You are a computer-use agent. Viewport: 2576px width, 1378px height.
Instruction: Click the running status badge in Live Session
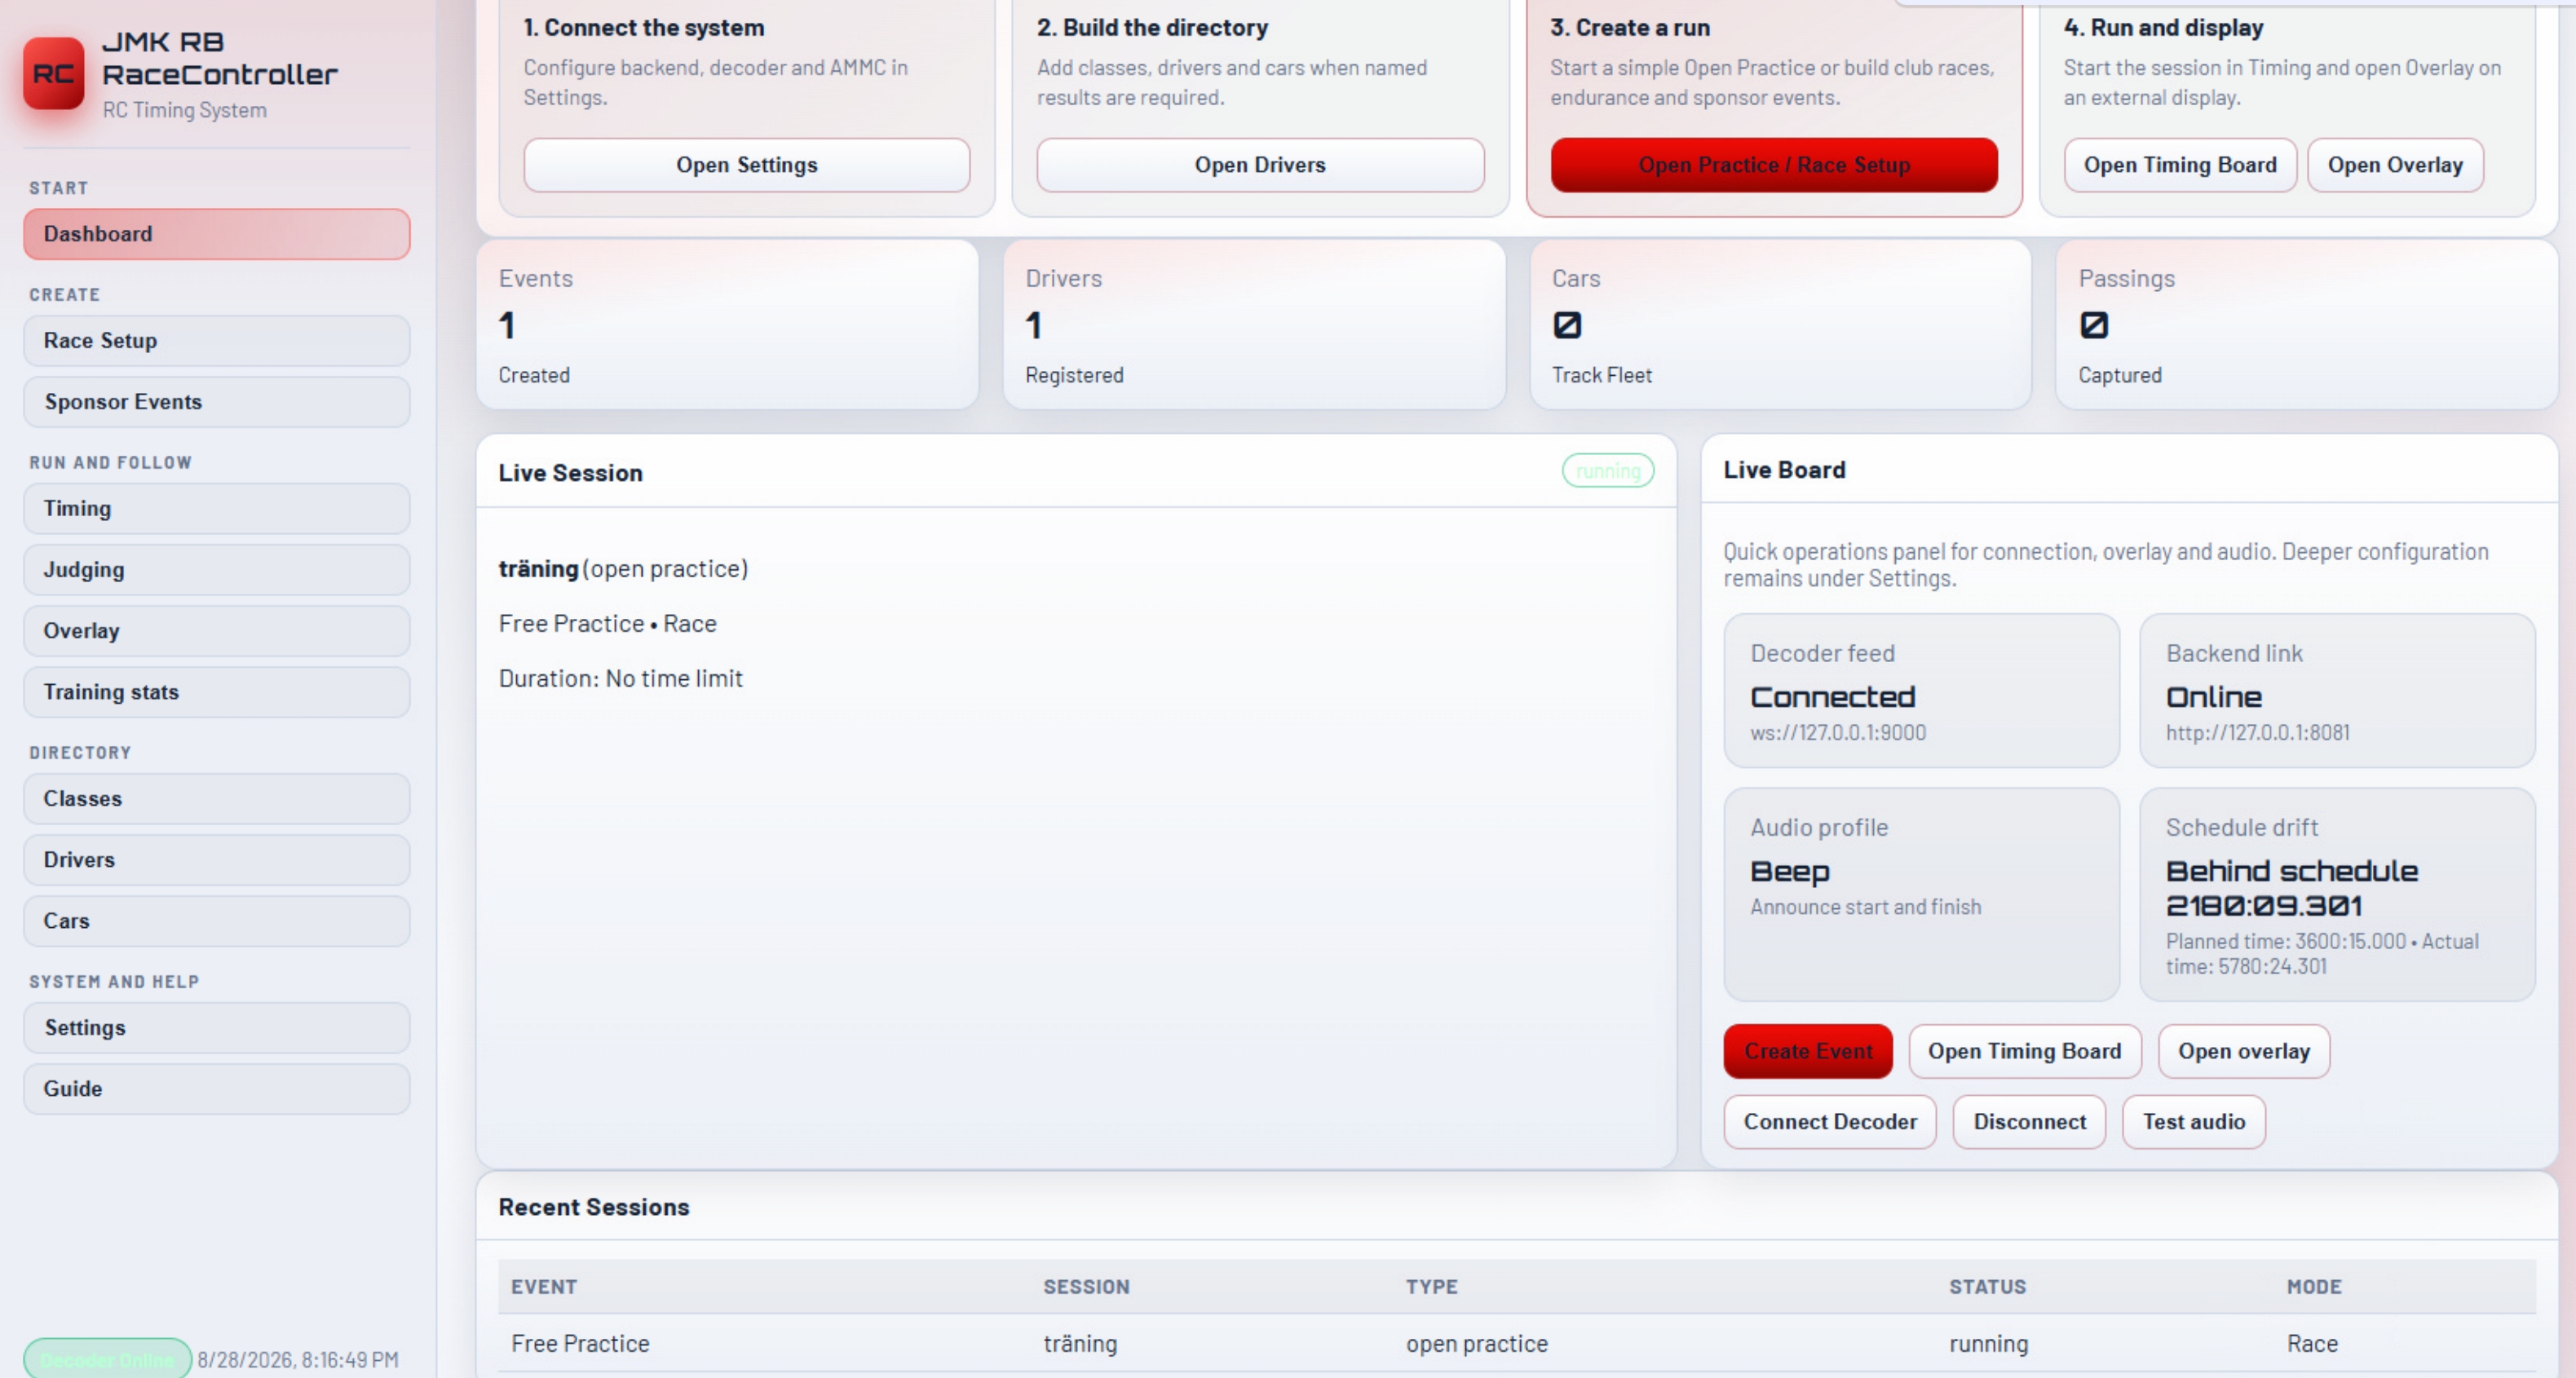1608,471
